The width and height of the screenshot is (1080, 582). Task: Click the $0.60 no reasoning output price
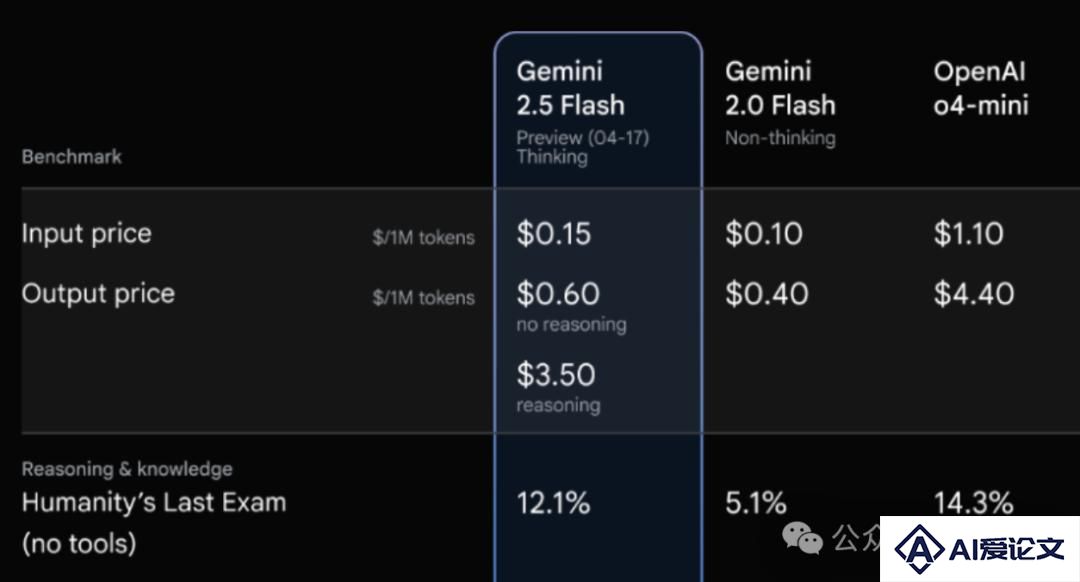click(558, 294)
